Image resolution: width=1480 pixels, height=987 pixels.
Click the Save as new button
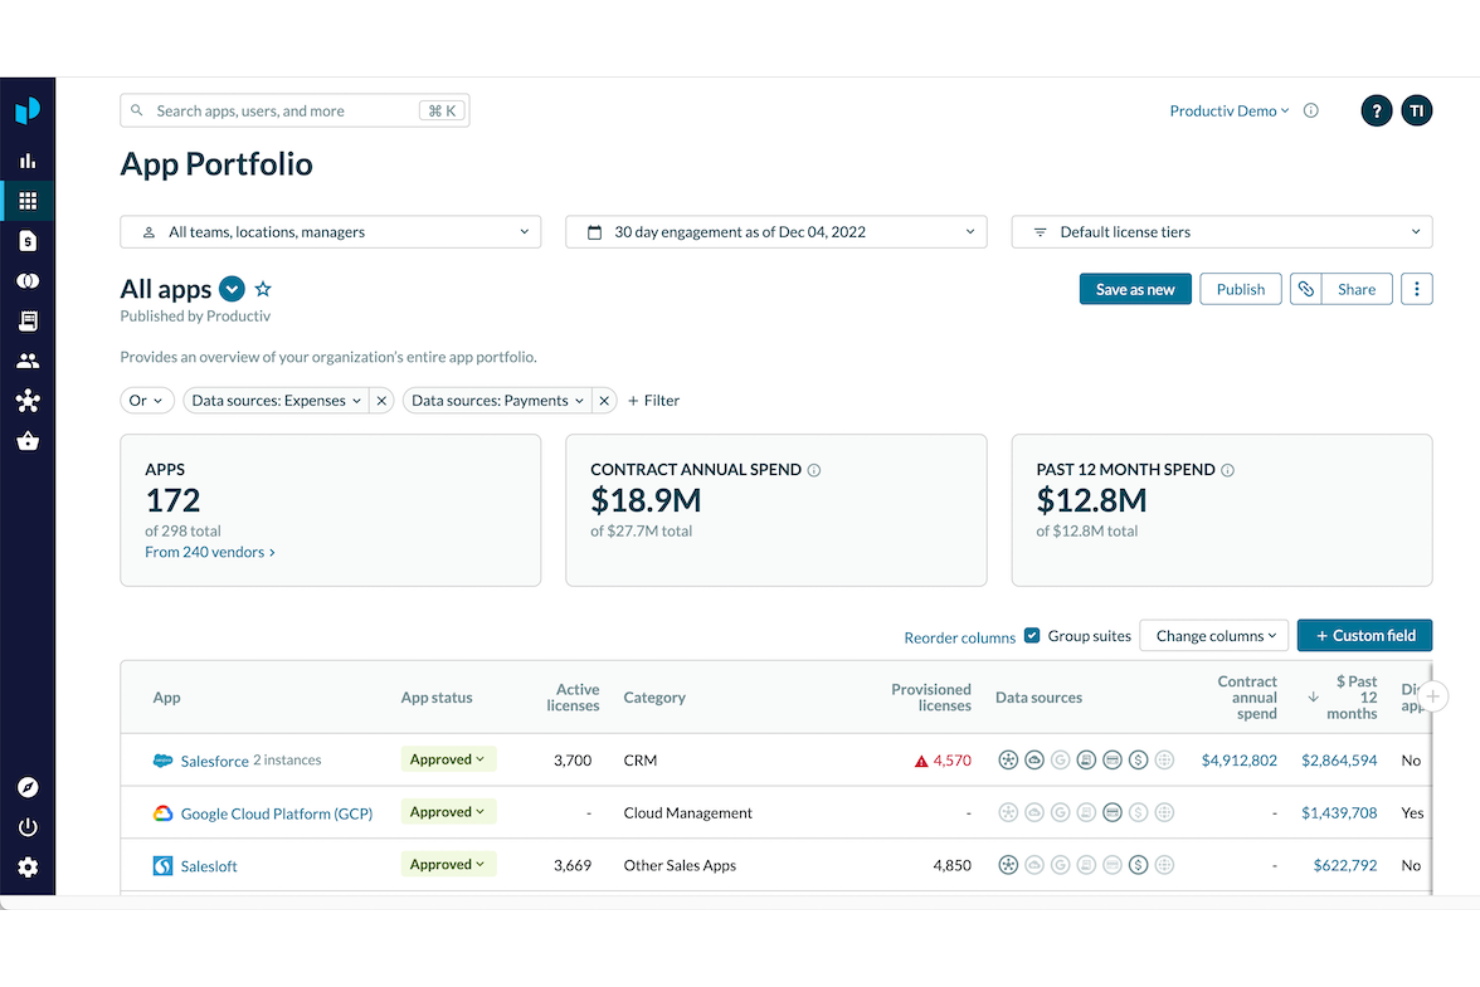[1135, 288]
